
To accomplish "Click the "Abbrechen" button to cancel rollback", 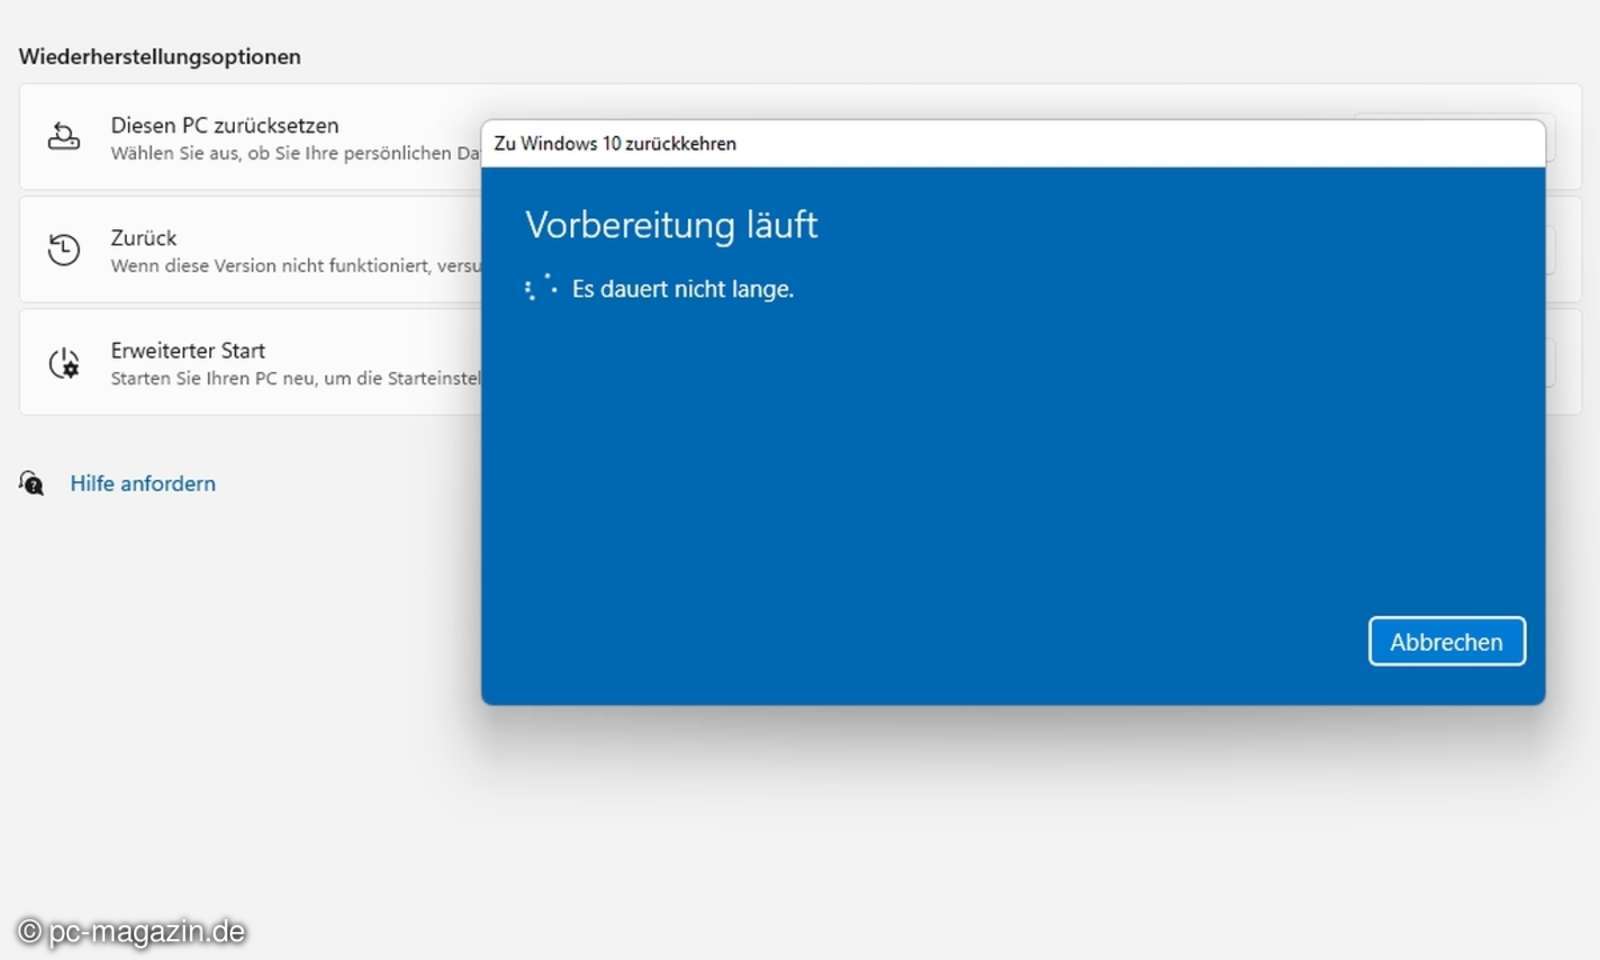I will pyautogui.click(x=1446, y=641).
